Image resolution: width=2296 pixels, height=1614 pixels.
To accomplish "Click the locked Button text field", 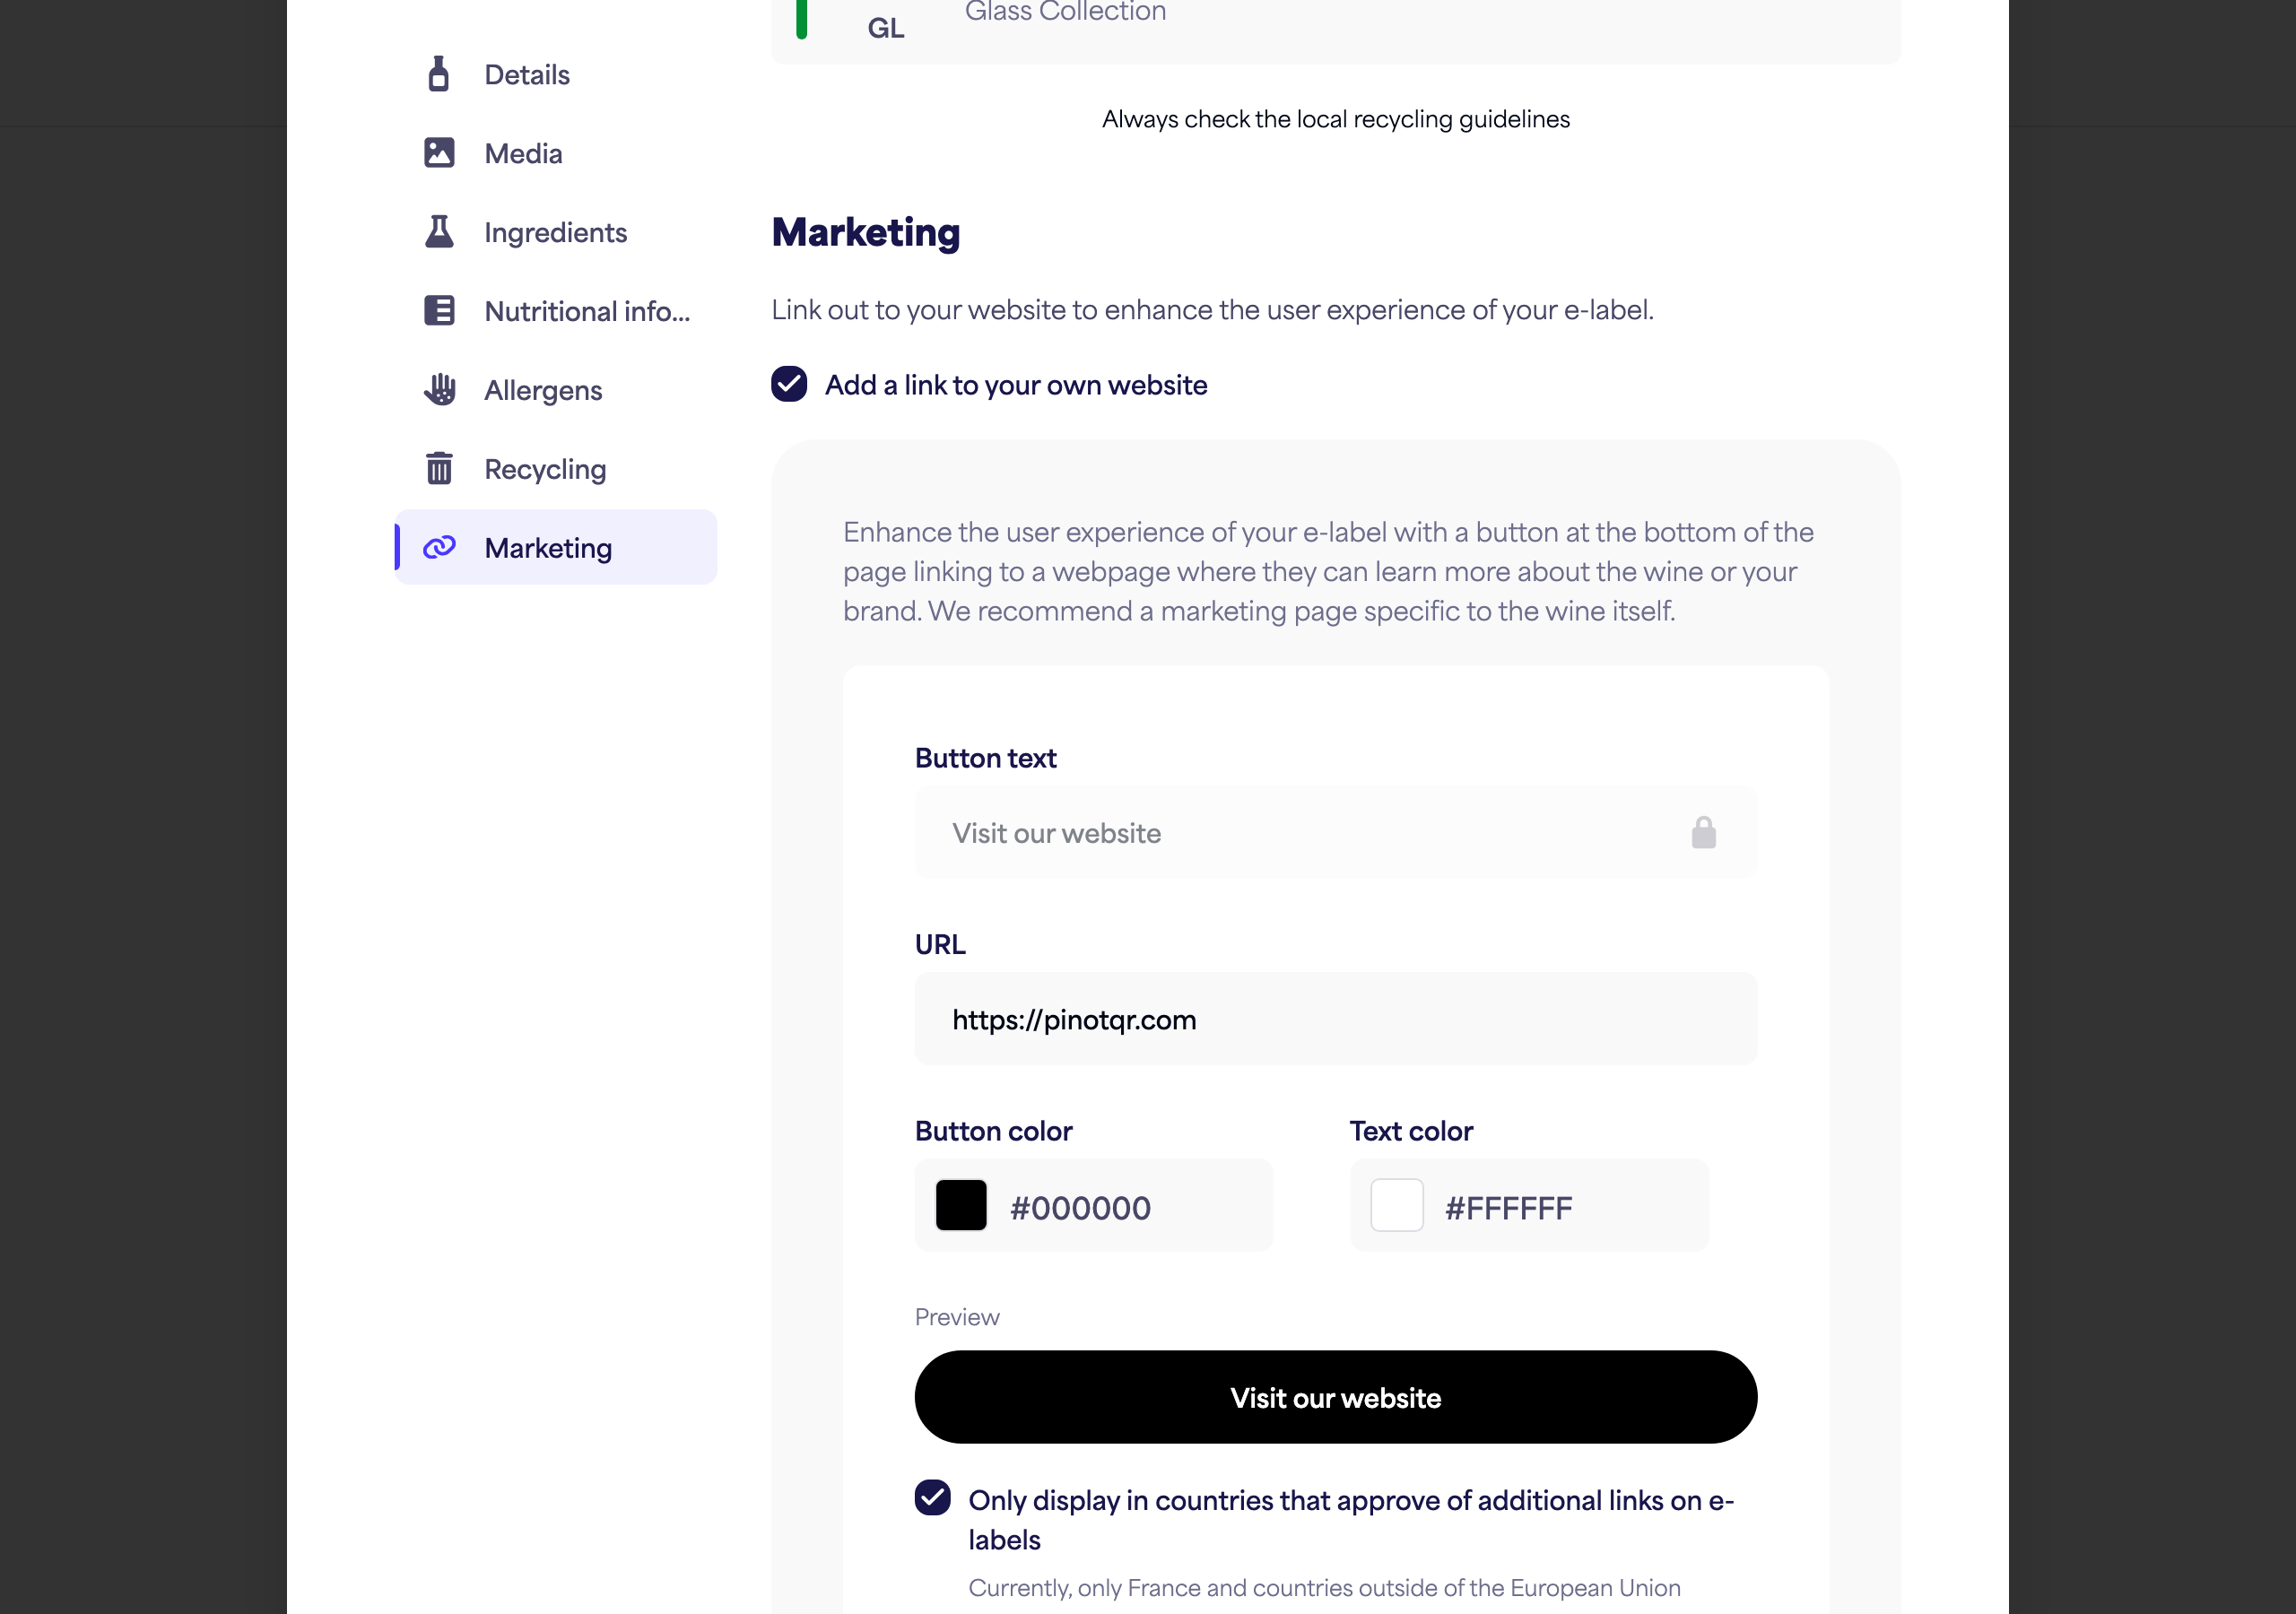I will tap(1335, 832).
